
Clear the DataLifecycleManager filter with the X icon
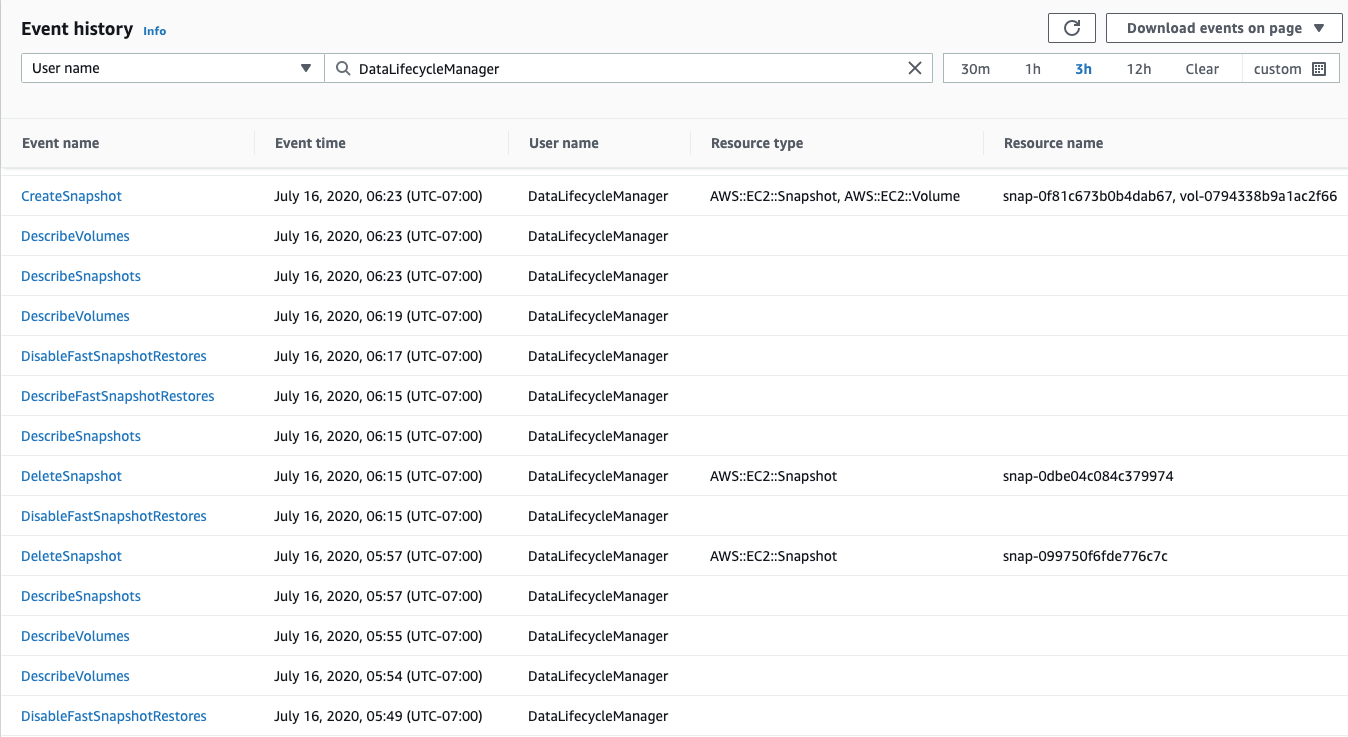pos(914,67)
